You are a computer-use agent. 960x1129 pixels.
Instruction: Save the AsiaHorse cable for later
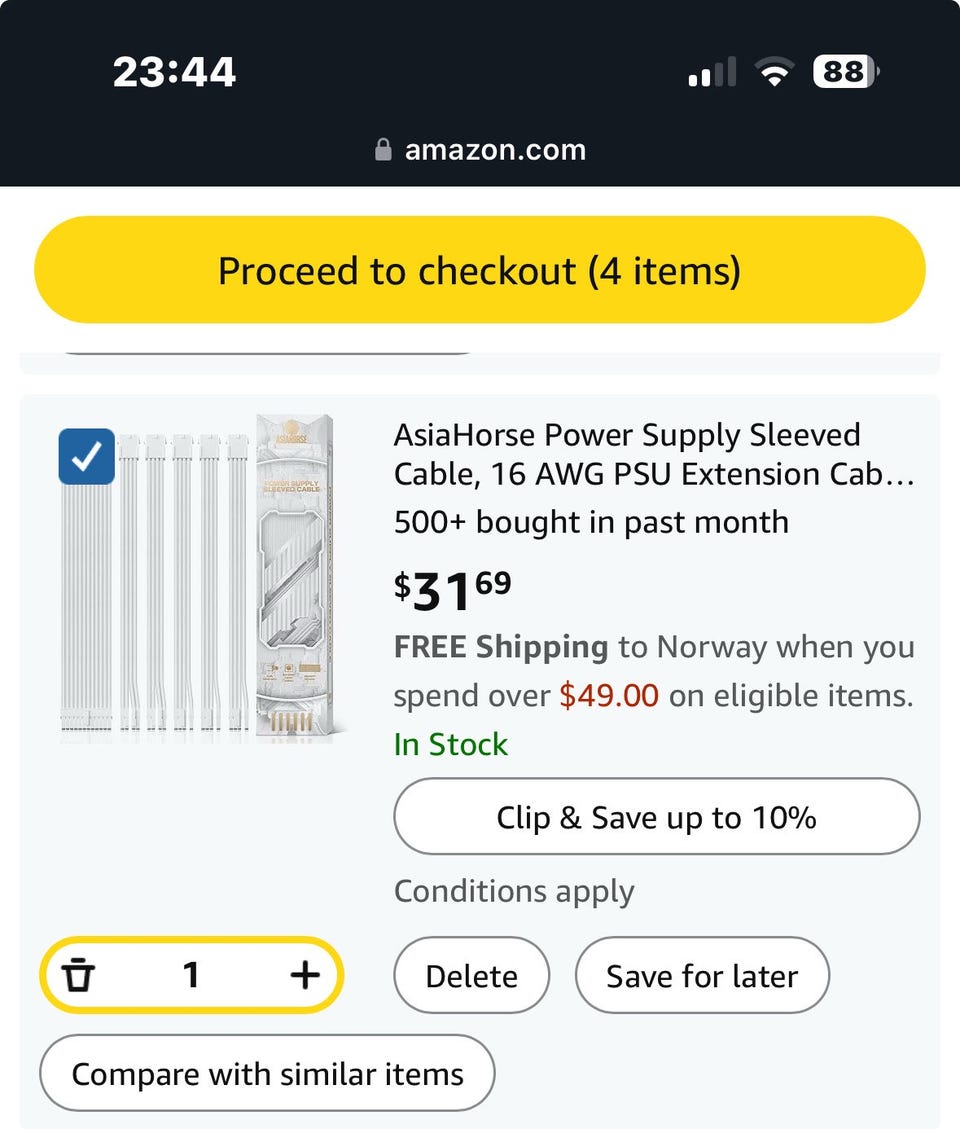click(x=702, y=975)
